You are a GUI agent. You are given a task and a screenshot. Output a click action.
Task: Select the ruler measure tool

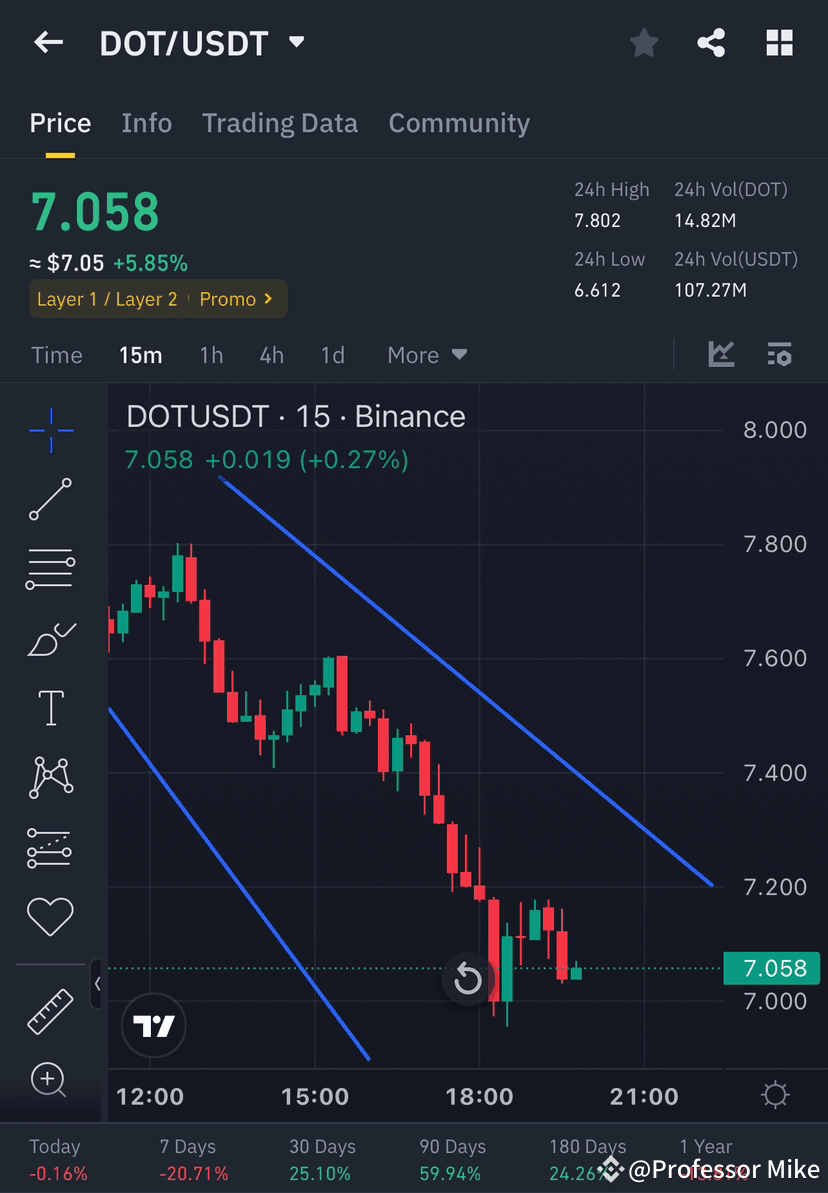pos(50,1010)
